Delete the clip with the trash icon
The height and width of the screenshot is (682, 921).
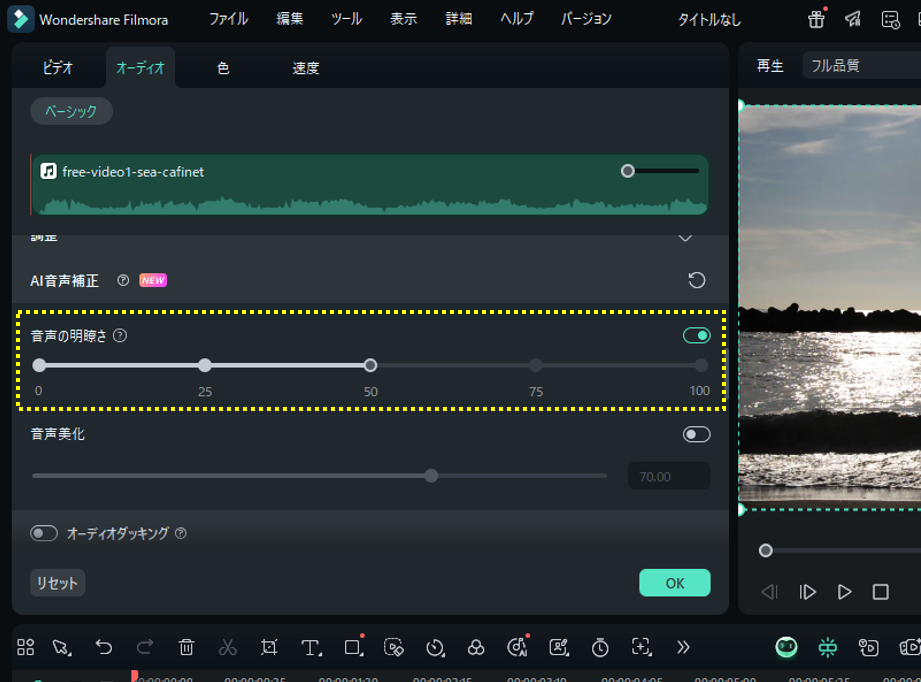click(x=186, y=647)
